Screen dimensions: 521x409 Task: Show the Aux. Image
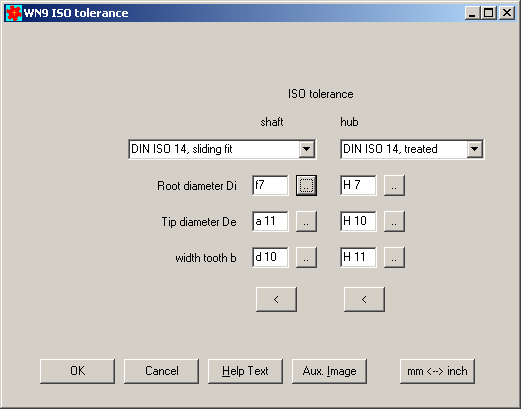point(329,371)
